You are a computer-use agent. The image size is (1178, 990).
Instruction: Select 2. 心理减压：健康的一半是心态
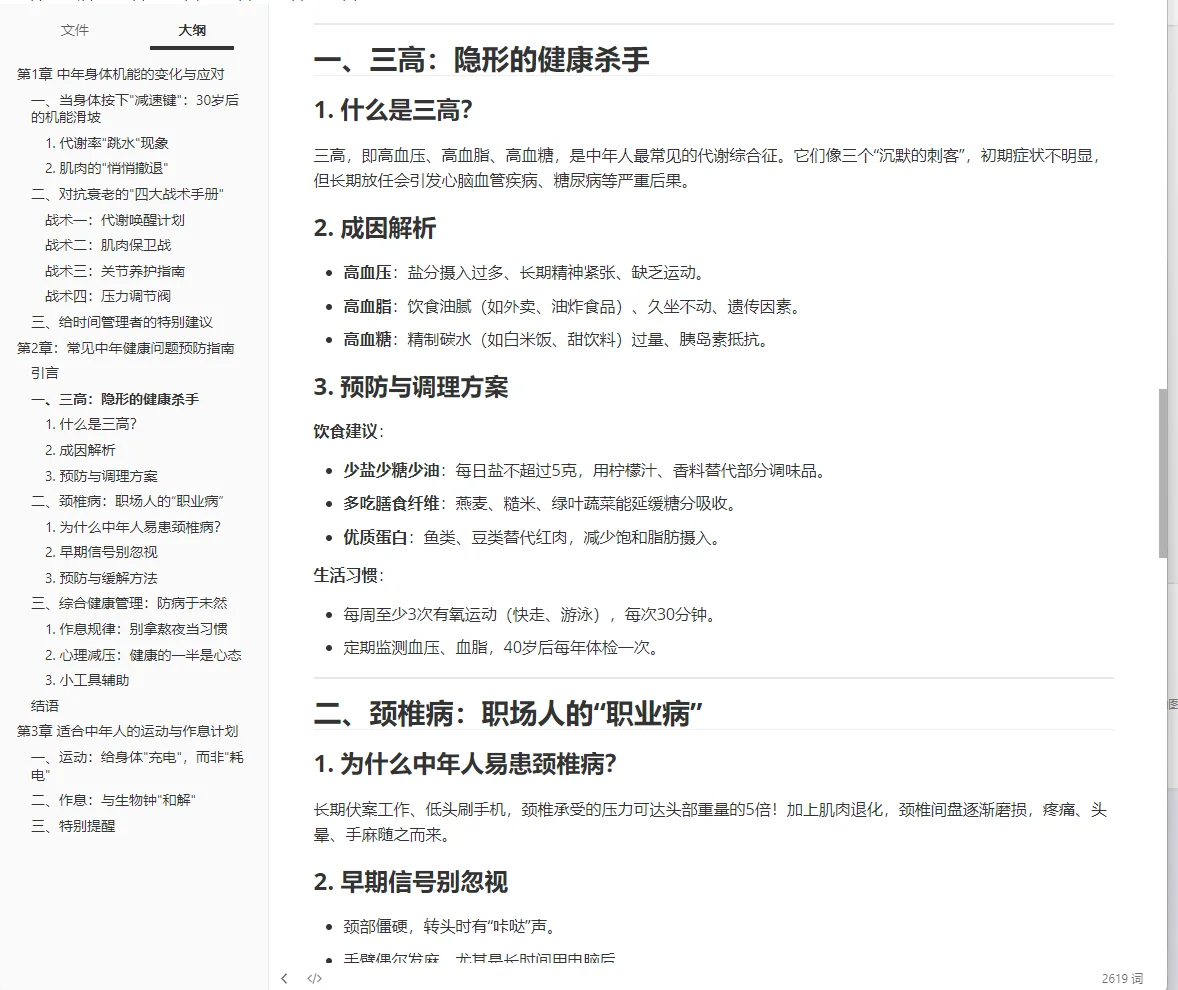pyautogui.click(x=143, y=655)
